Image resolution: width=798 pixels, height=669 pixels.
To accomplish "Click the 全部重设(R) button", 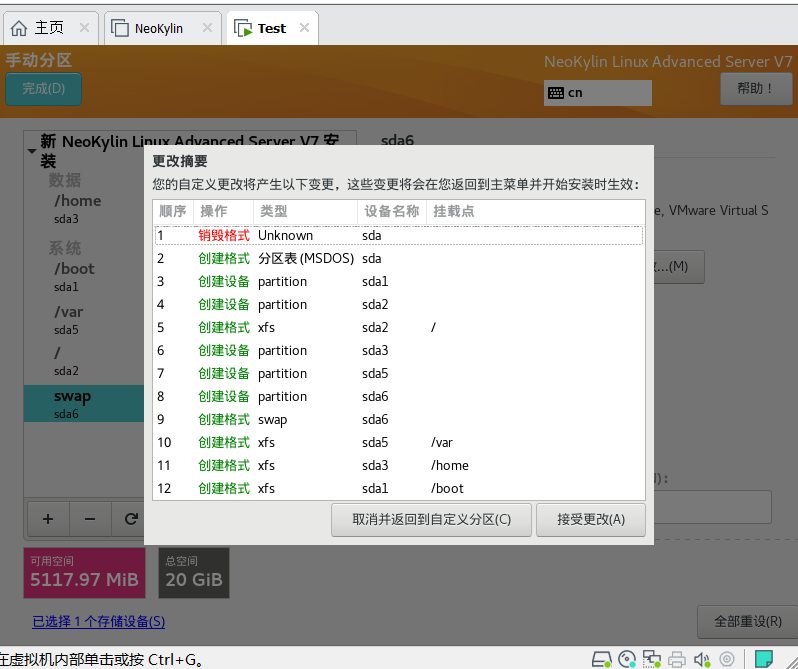I will (747, 622).
